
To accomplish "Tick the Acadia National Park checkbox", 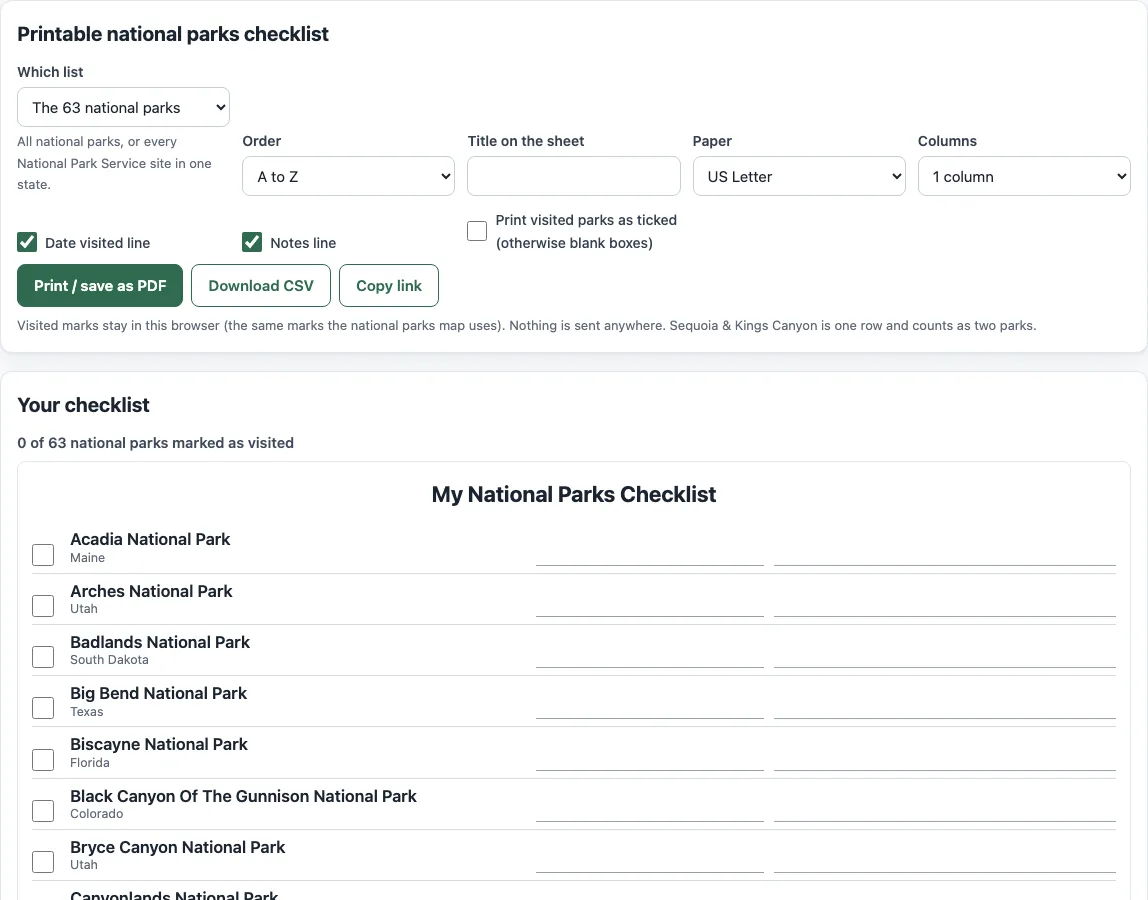I will 43,555.
